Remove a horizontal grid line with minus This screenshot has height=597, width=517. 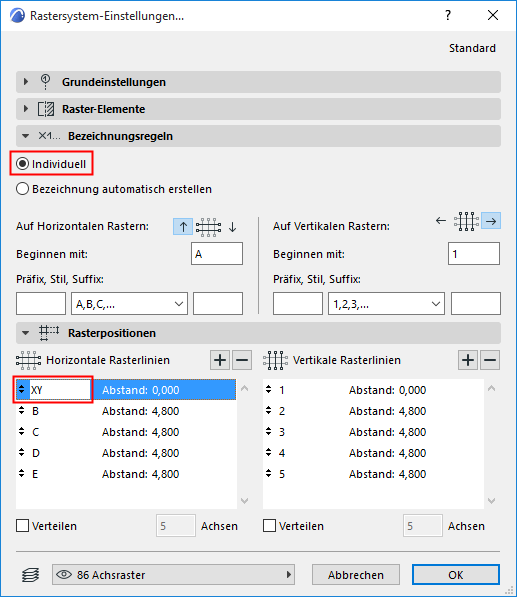pos(242,360)
